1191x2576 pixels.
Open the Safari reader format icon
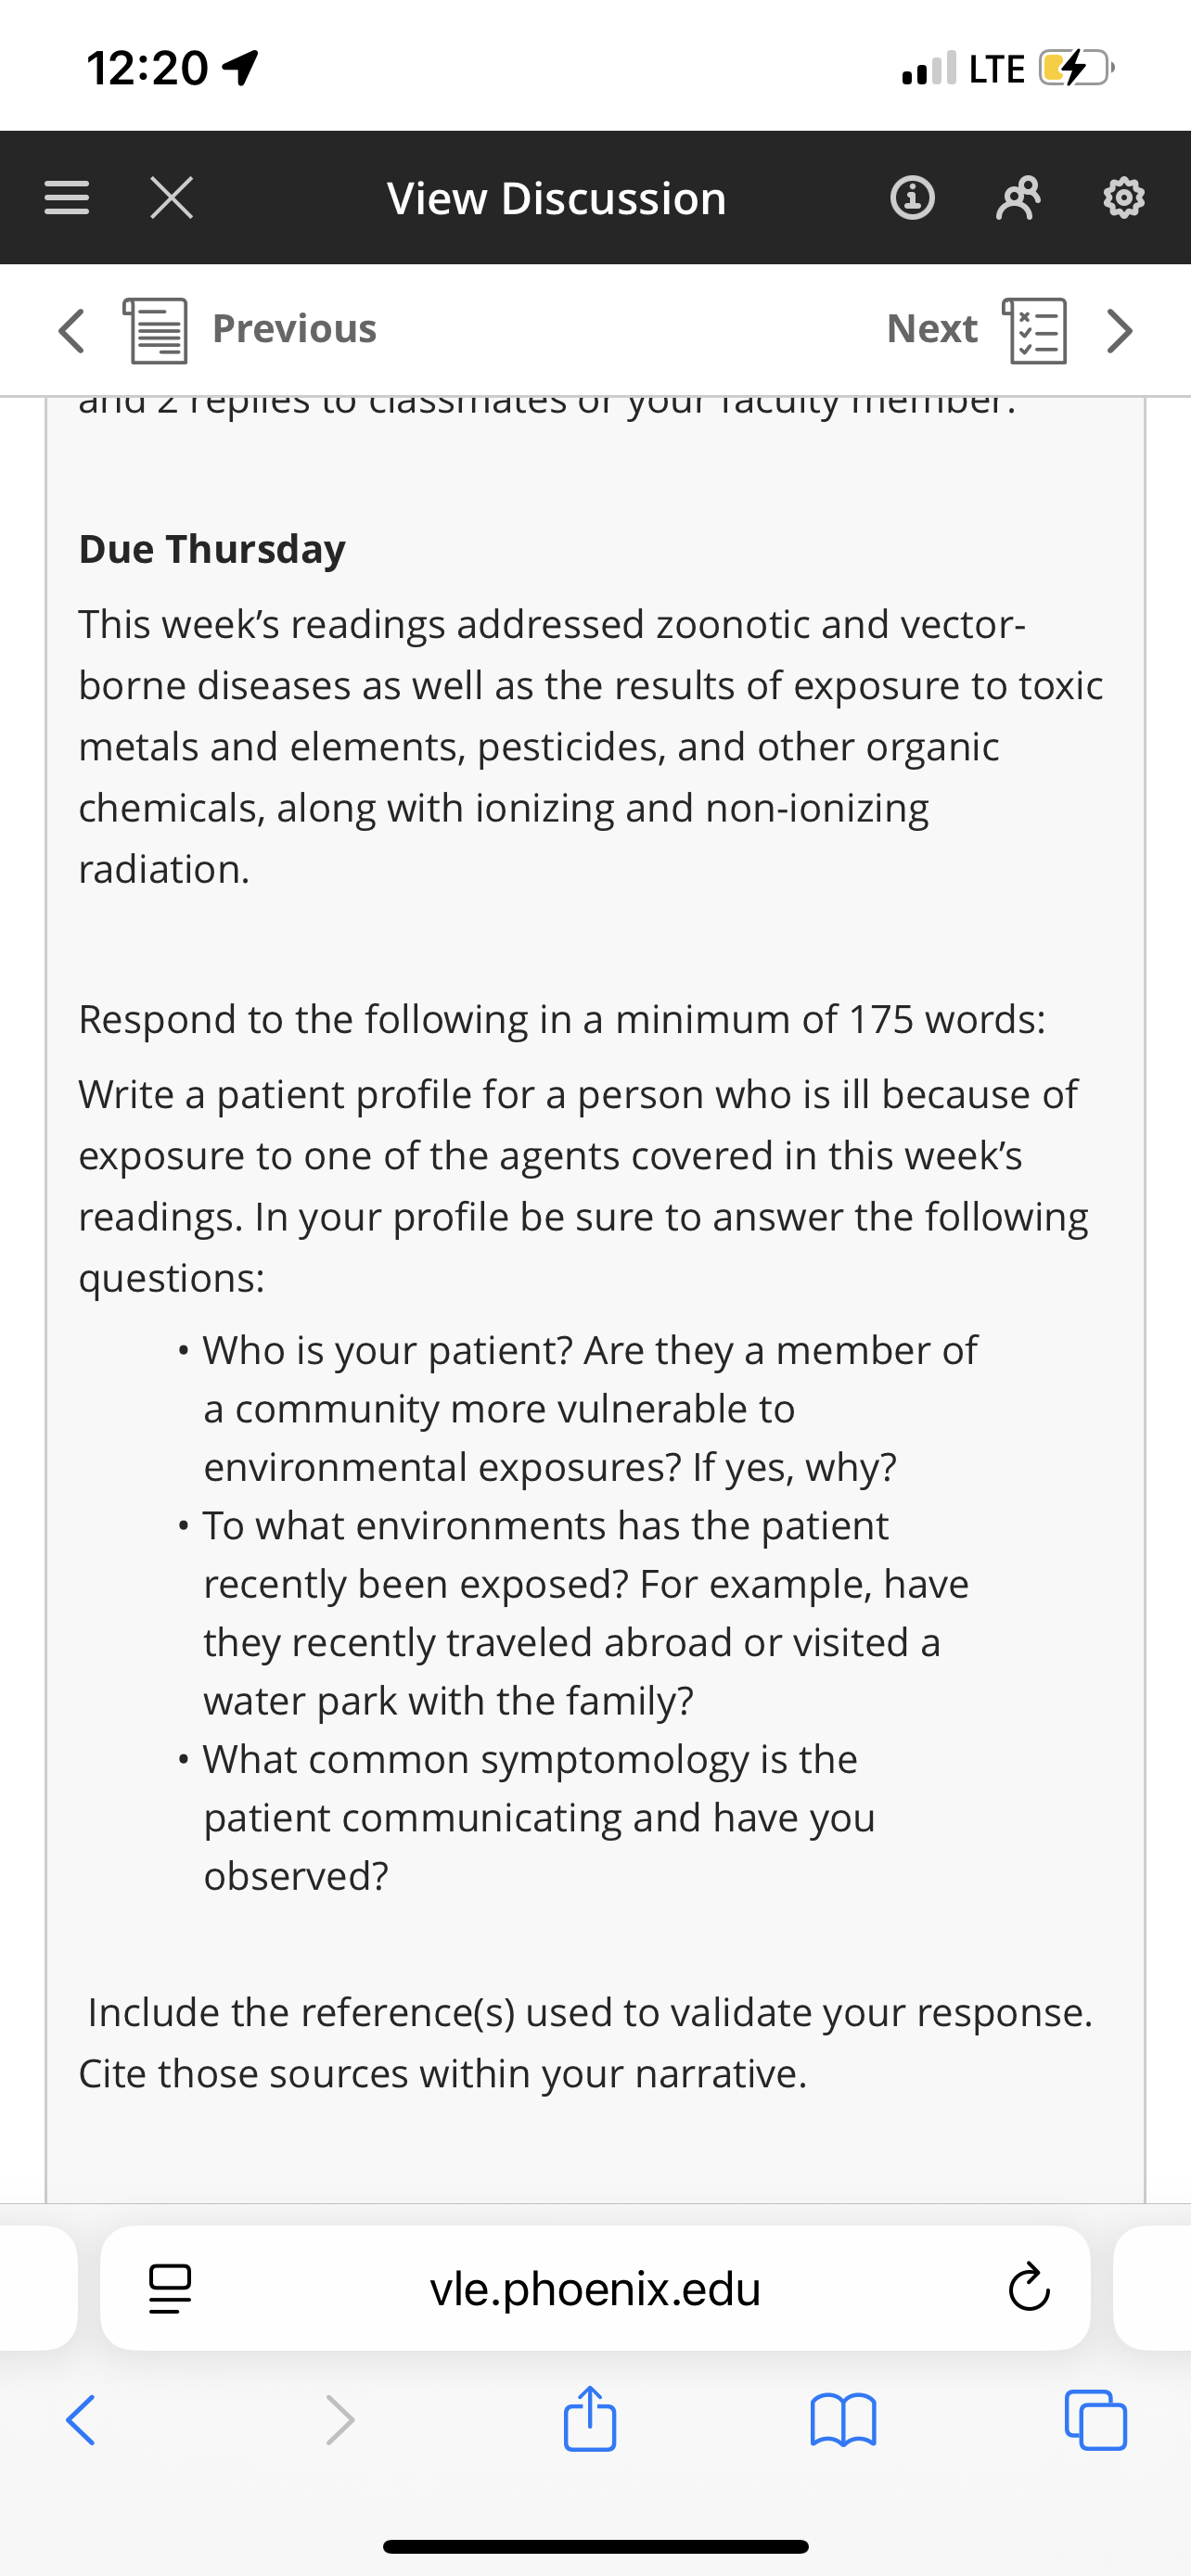click(170, 2288)
